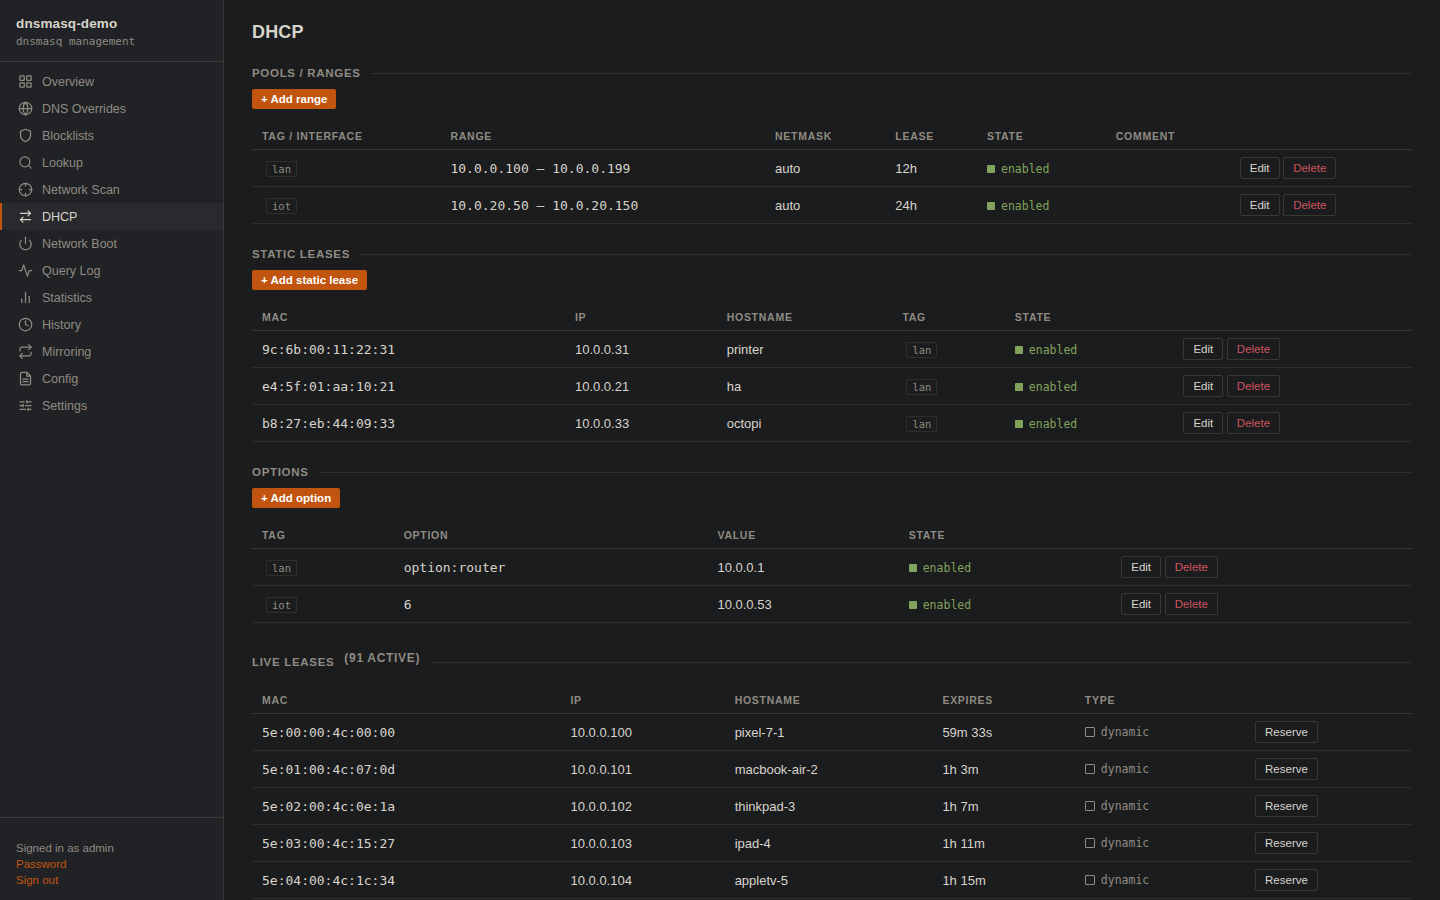Click the EXPIRES column header

967,700
